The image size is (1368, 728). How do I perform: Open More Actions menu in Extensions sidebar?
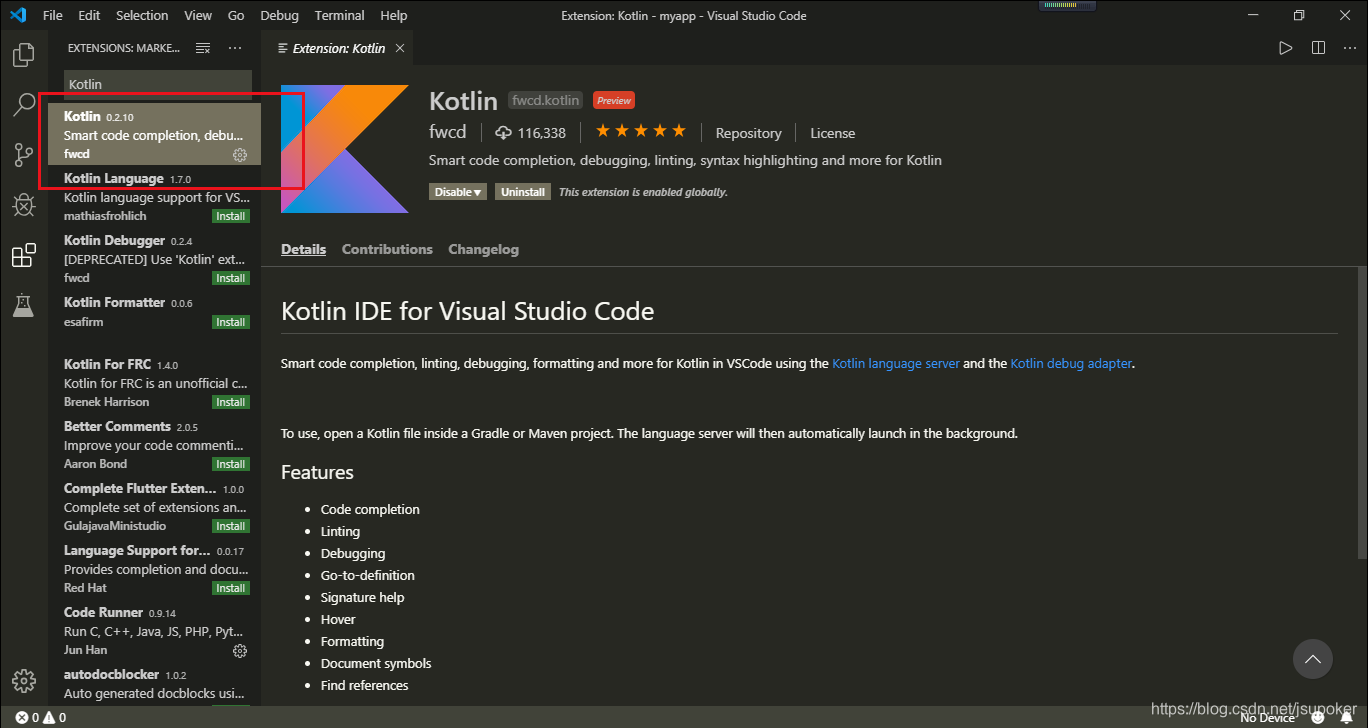235,48
